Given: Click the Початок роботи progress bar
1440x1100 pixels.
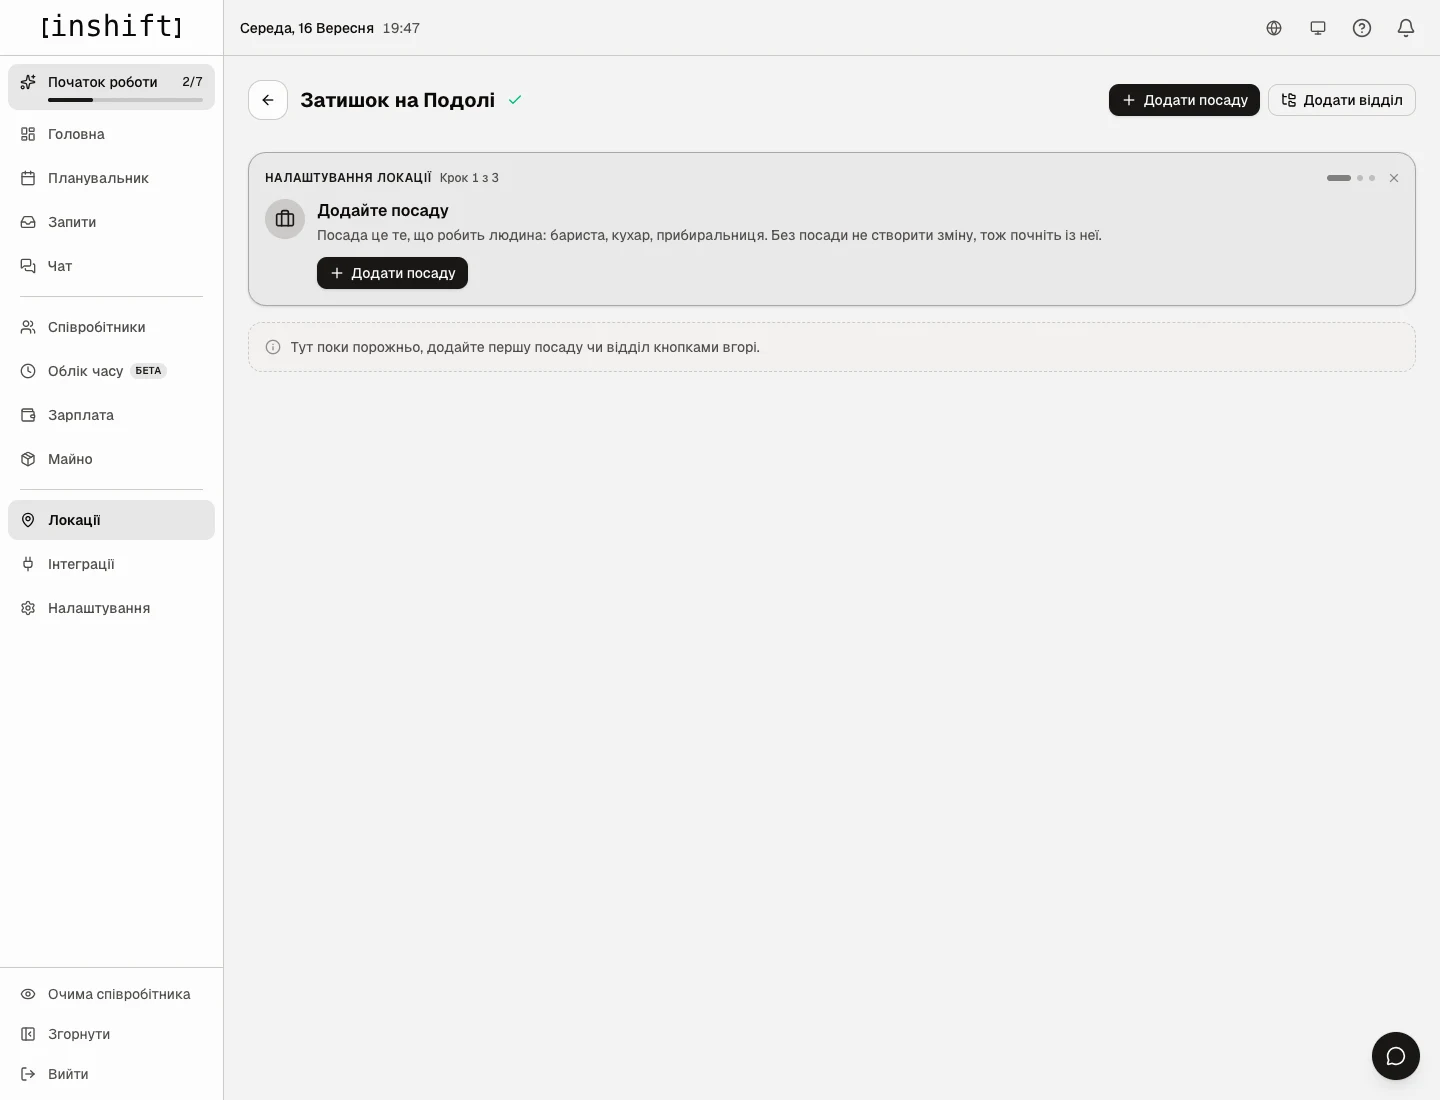Looking at the screenshot, I should [x=125, y=100].
